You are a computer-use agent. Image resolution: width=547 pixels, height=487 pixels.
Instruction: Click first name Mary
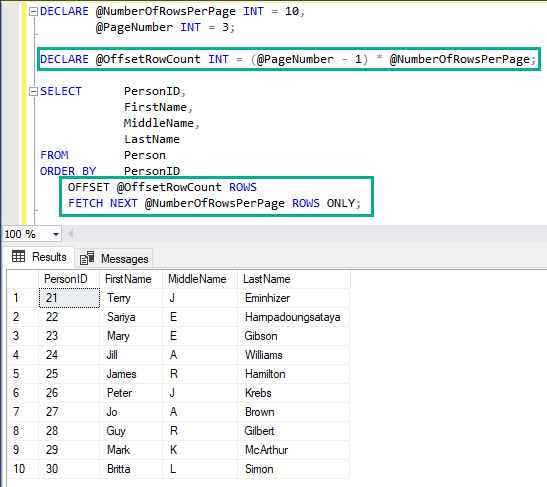pyautogui.click(x=118, y=336)
